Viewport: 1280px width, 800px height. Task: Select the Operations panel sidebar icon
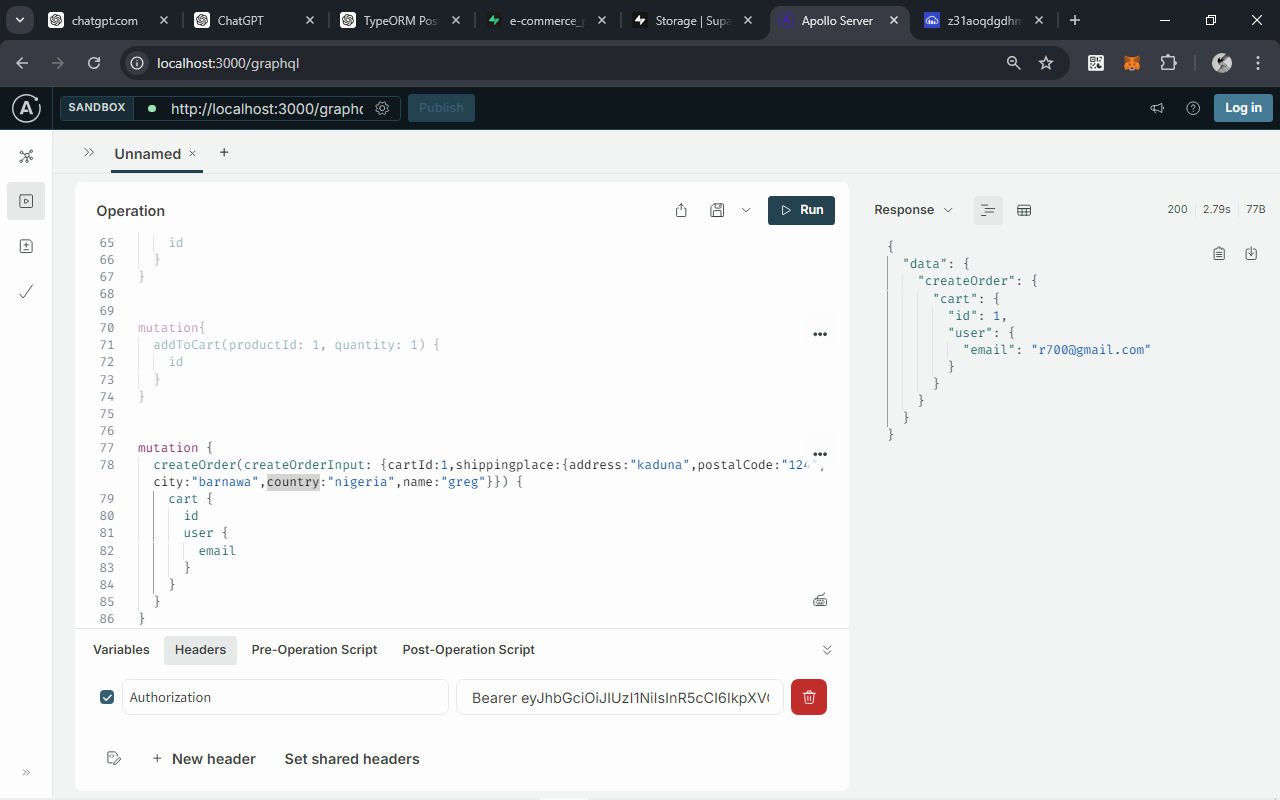26,201
